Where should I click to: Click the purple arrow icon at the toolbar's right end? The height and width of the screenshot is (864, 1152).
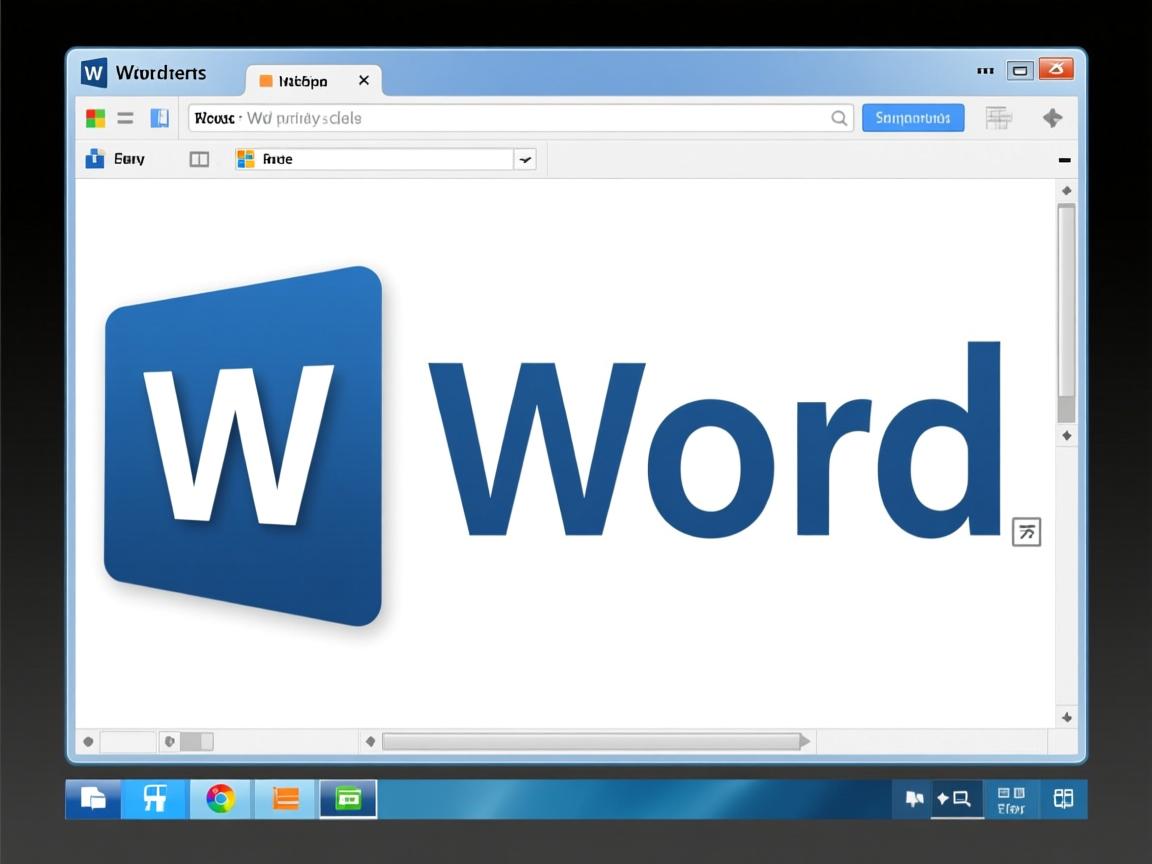(x=1054, y=117)
